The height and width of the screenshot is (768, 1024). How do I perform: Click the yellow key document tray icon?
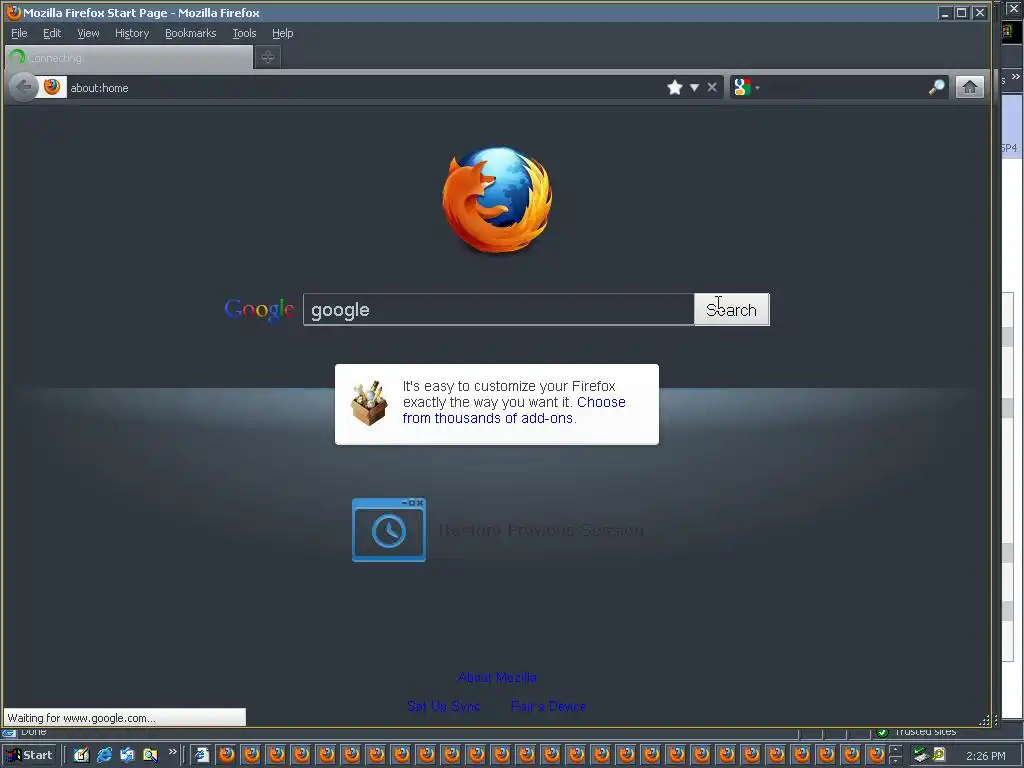[x=939, y=755]
